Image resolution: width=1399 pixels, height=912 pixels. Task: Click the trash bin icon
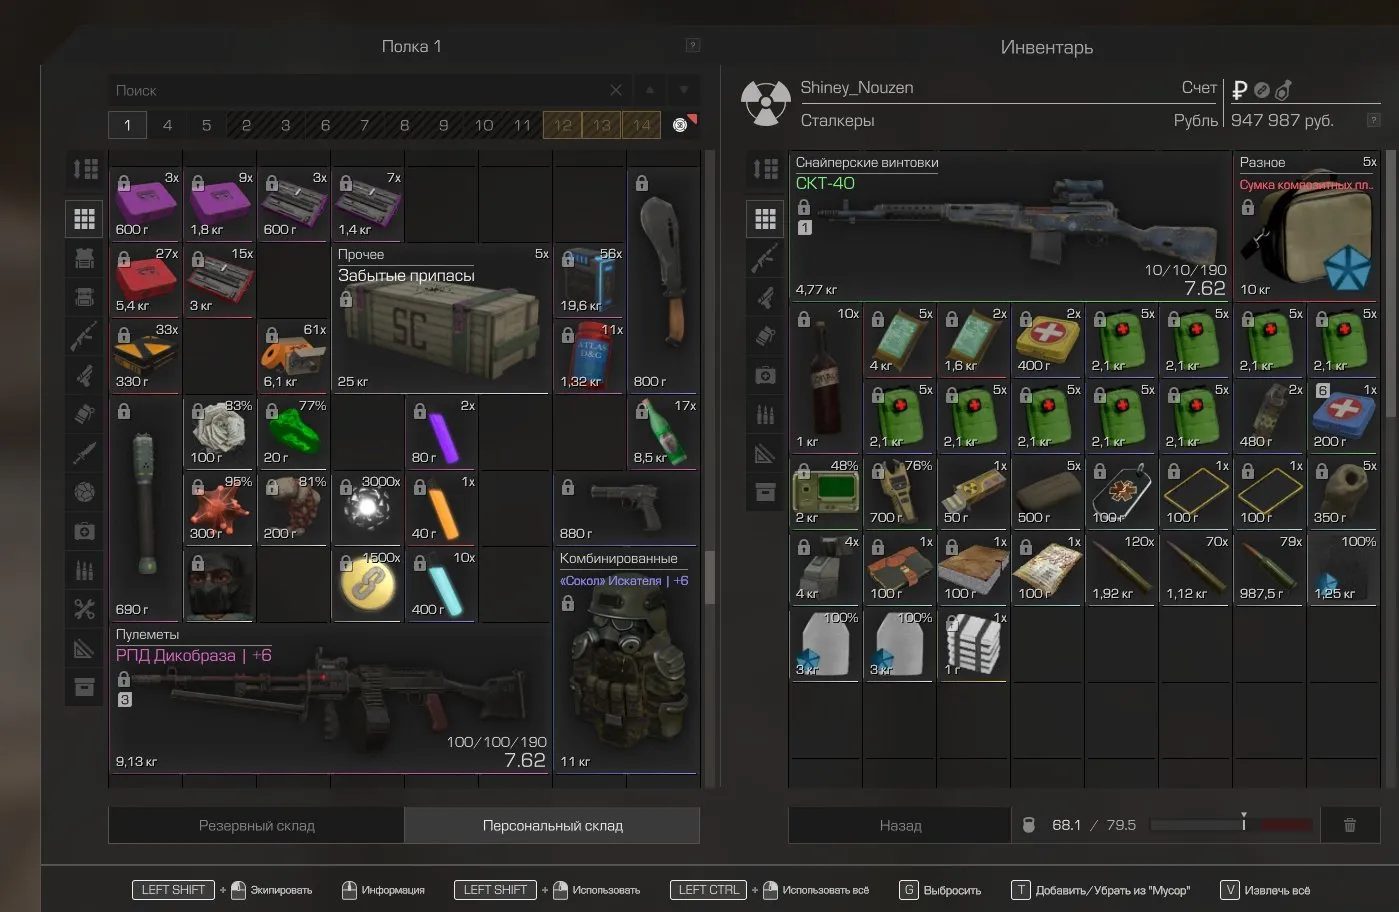click(1350, 825)
